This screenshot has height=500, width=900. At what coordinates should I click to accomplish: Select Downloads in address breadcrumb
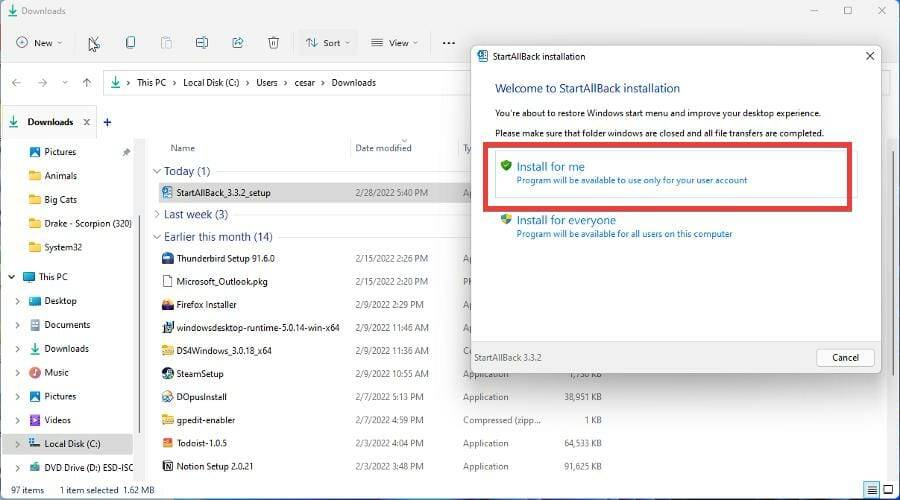tap(354, 83)
